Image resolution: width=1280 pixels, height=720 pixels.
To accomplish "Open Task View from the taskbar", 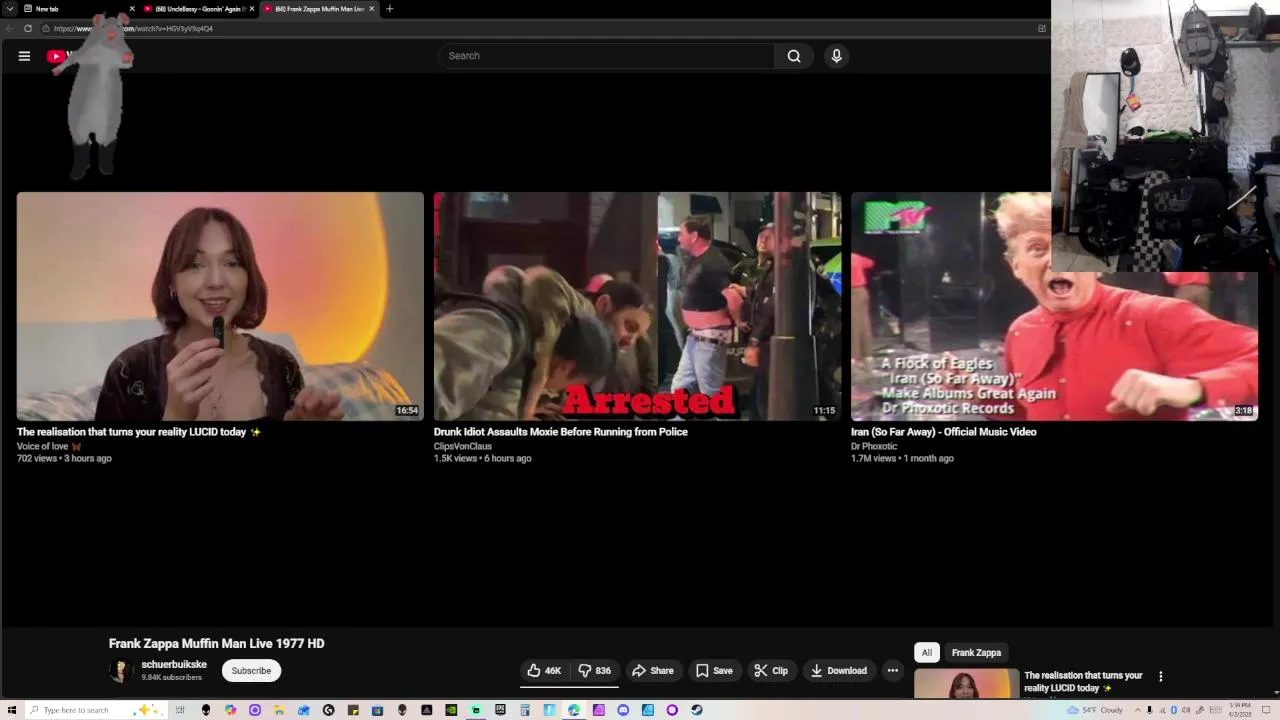I will pyautogui.click(x=180, y=710).
